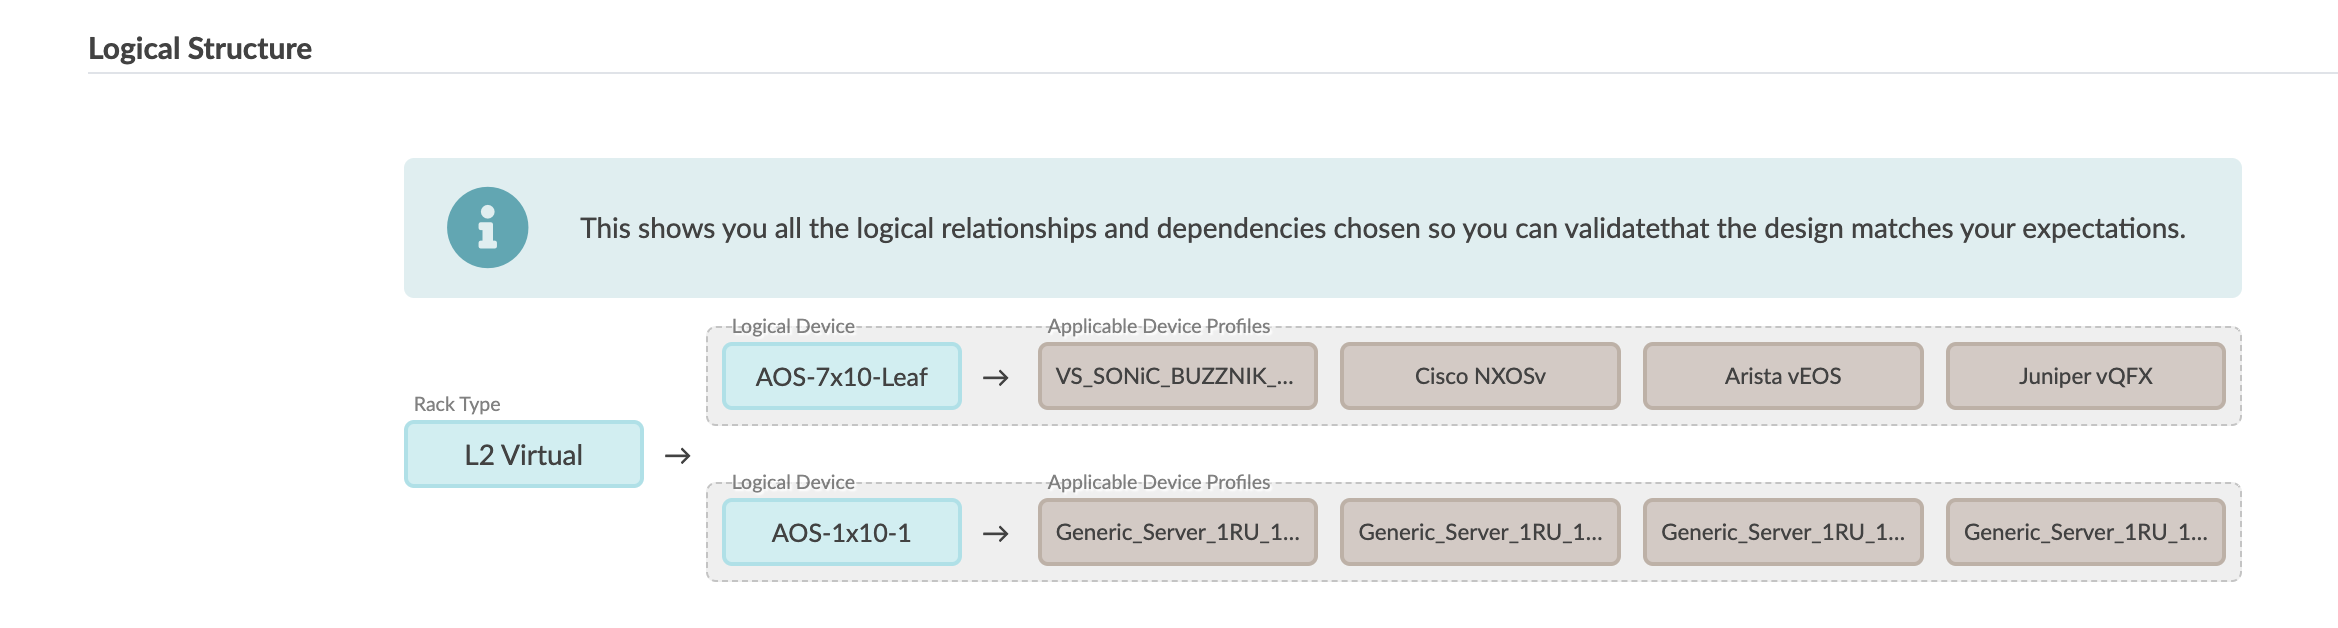Click the info icon in the banner
The image size is (2338, 628).
(x=487, y=228)
